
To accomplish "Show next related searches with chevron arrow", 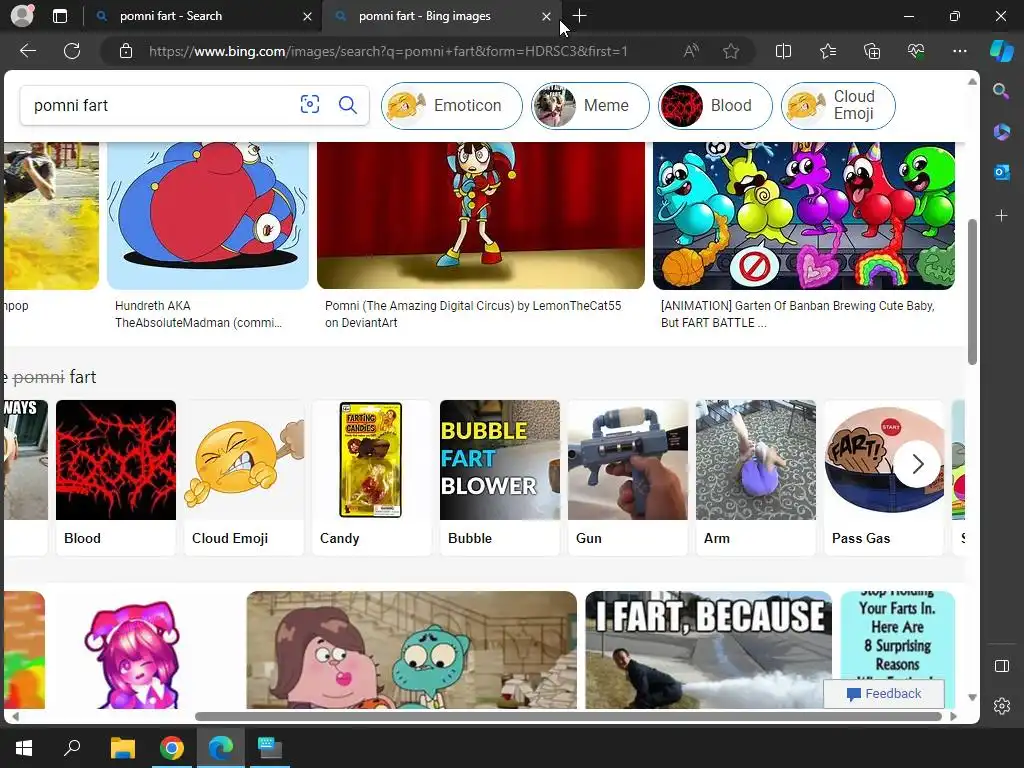I will point(918,464).
